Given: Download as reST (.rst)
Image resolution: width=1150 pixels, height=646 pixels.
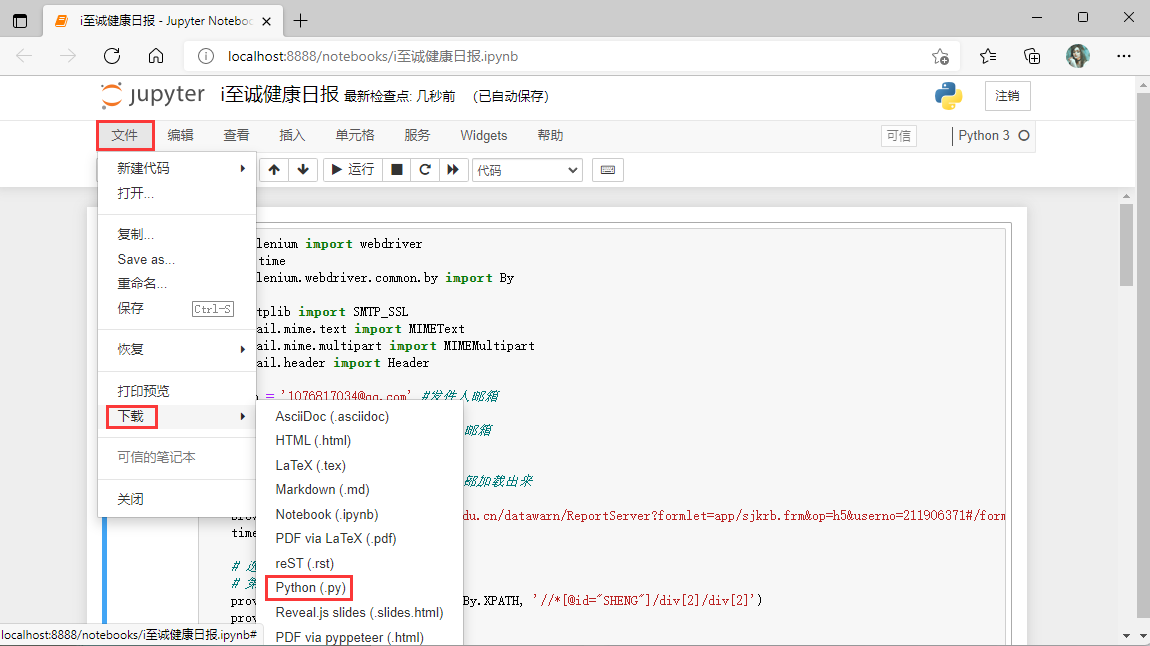Looking at the screenshot, I should (360, 564).
